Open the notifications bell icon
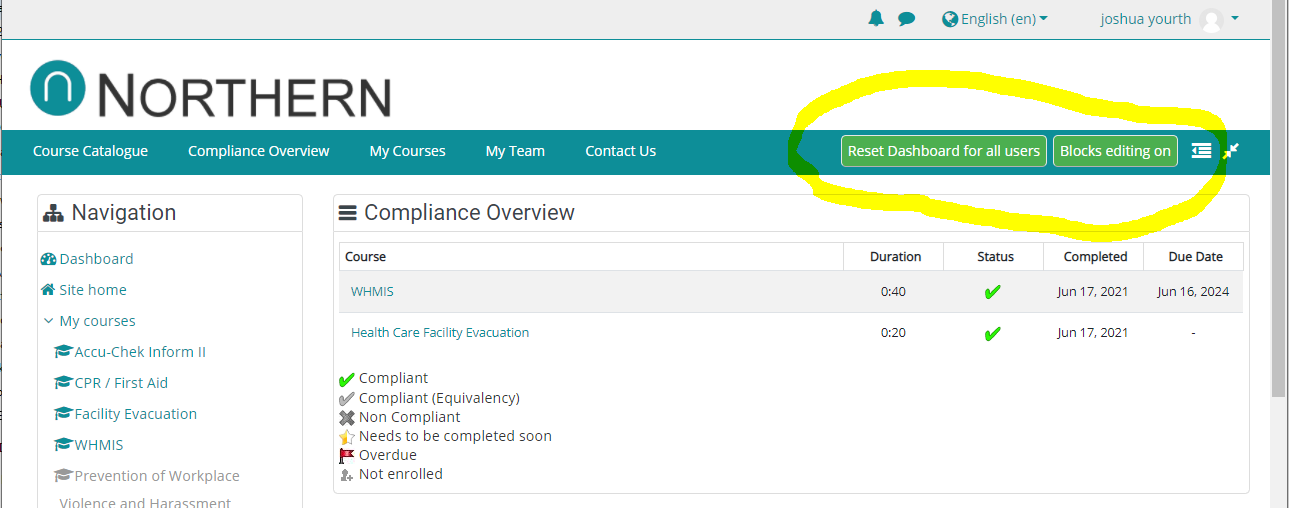1289x508 pixels. point(876,18)
